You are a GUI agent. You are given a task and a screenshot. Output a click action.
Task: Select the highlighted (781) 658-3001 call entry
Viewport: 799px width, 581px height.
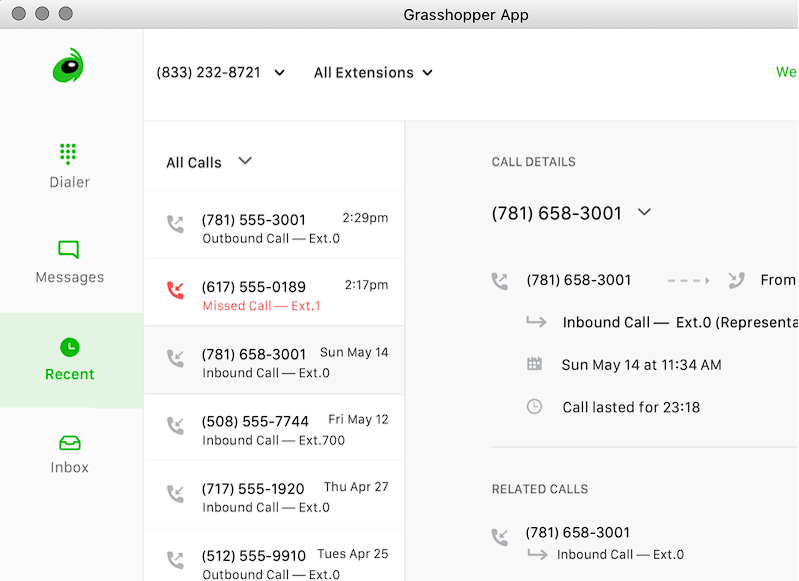coord(273,362)
